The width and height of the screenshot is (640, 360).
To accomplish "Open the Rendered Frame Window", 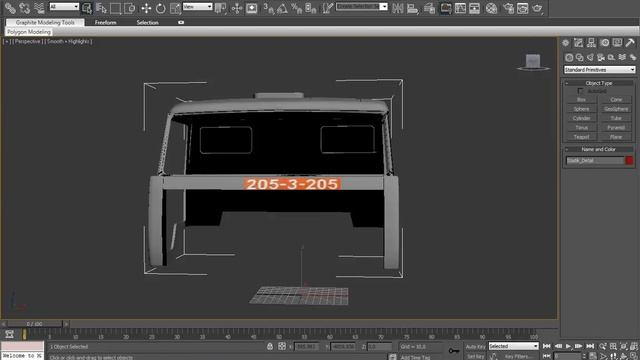I will click(x=522, y=8).
